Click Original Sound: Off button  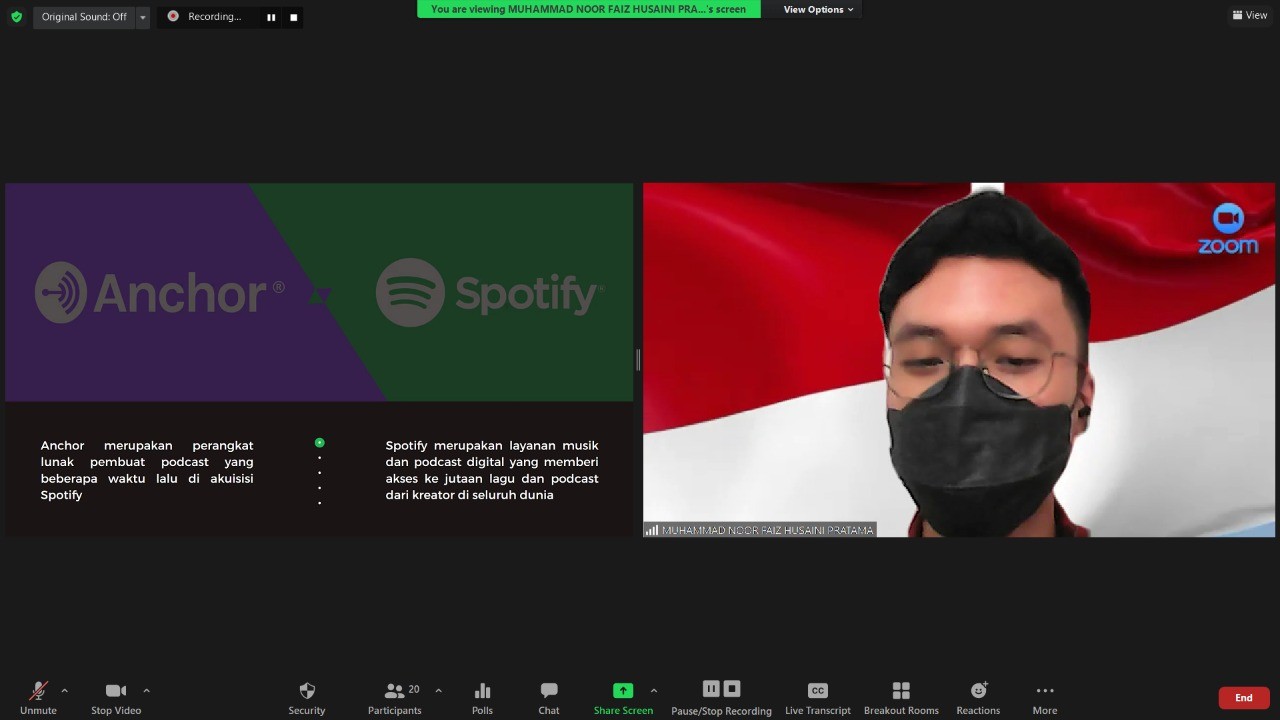tap(84, 17)
